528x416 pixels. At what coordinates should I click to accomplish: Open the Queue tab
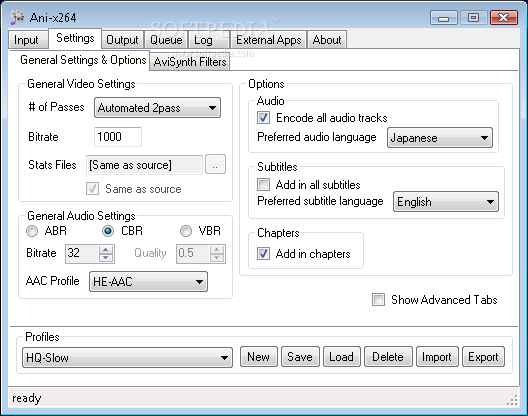[x=166, y=40]
